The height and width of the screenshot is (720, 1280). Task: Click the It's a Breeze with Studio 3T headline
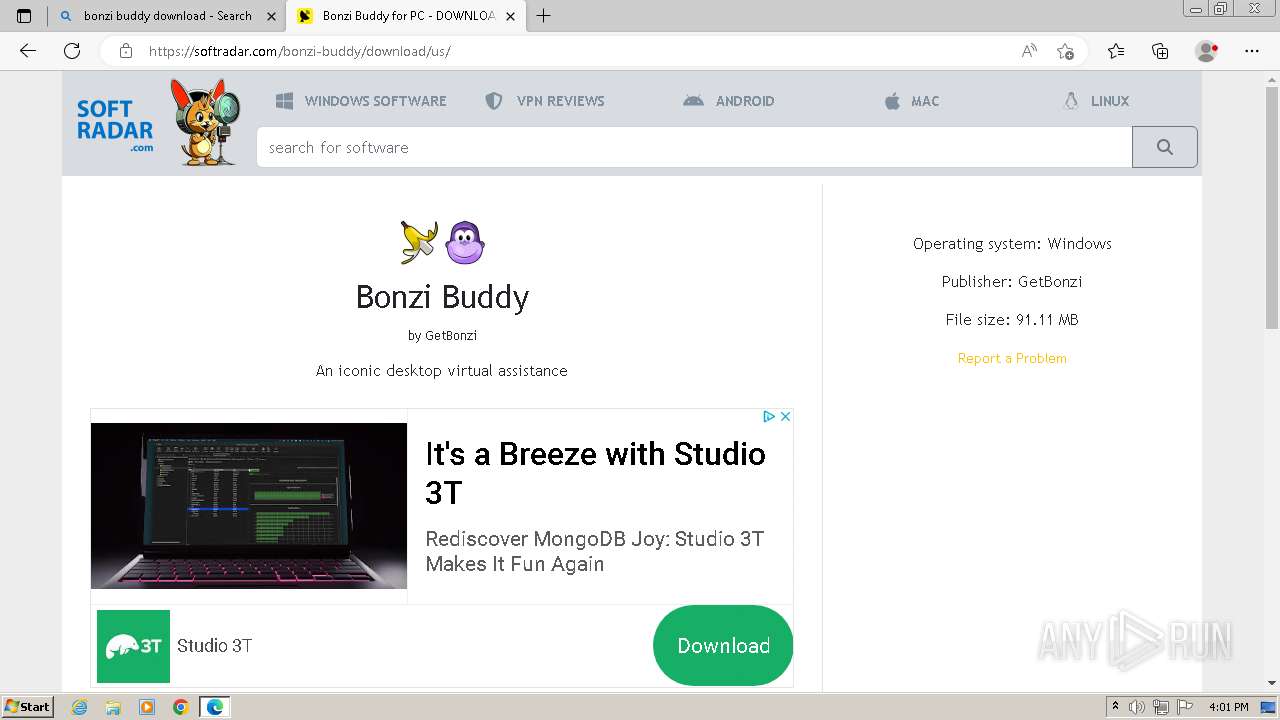point(596,473)
